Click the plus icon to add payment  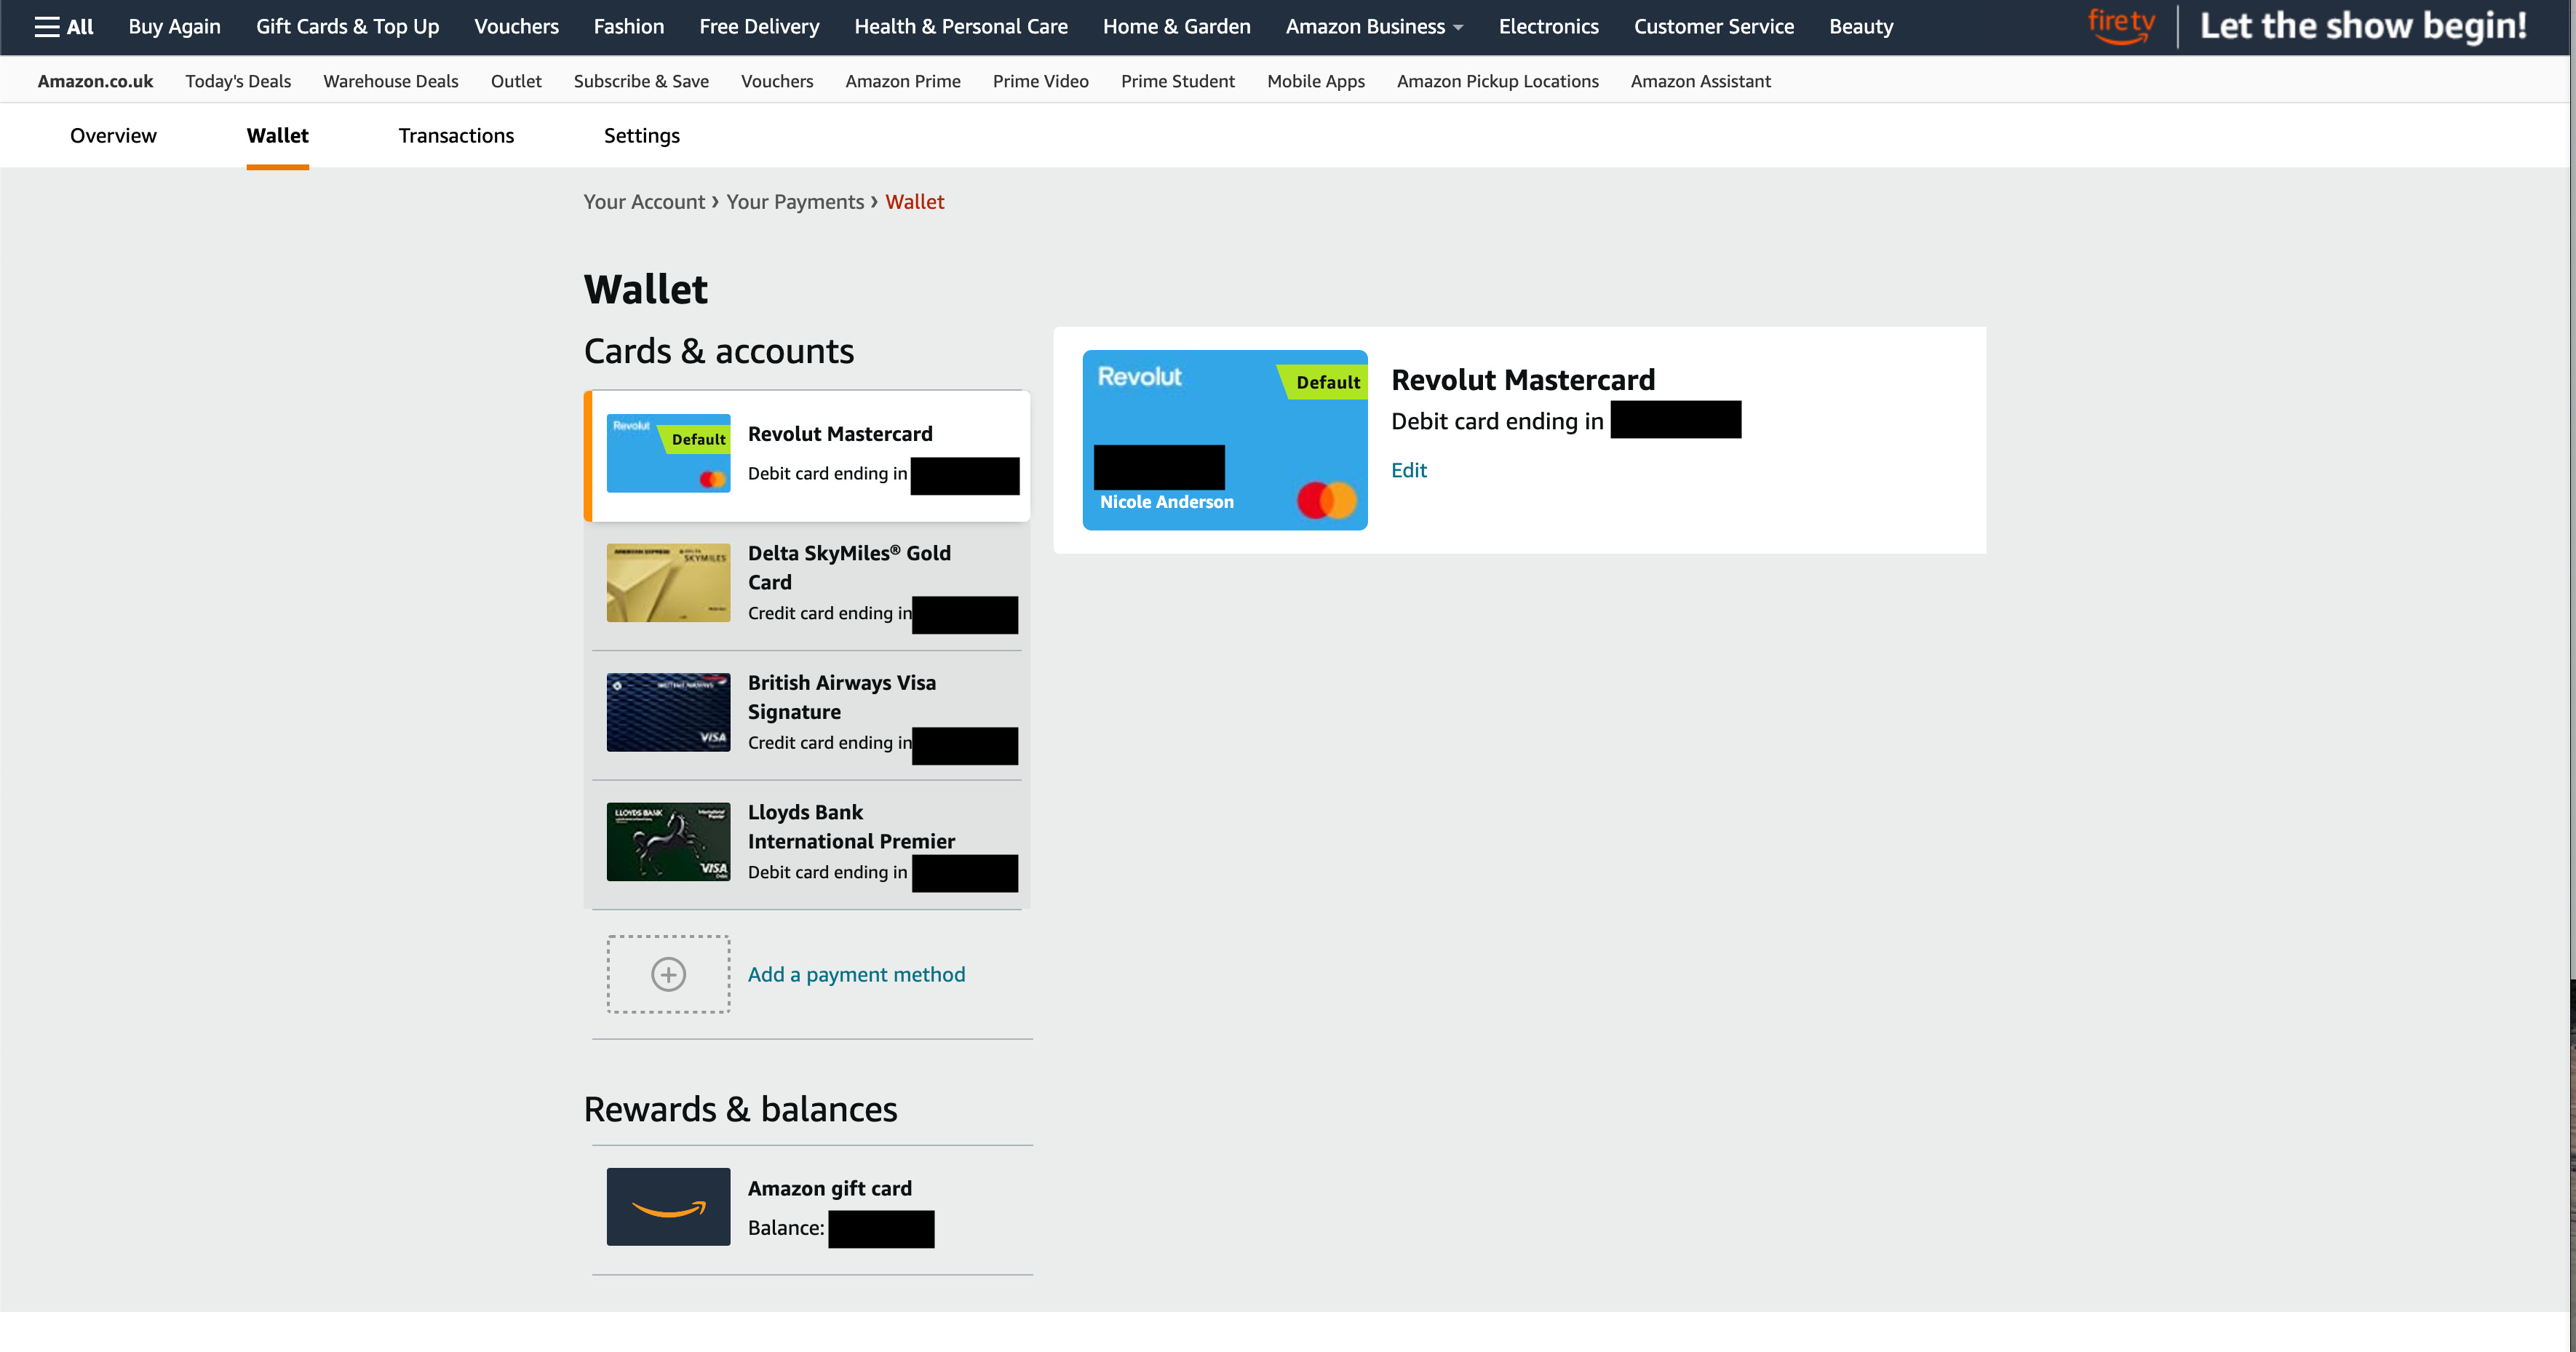(668, 974)
